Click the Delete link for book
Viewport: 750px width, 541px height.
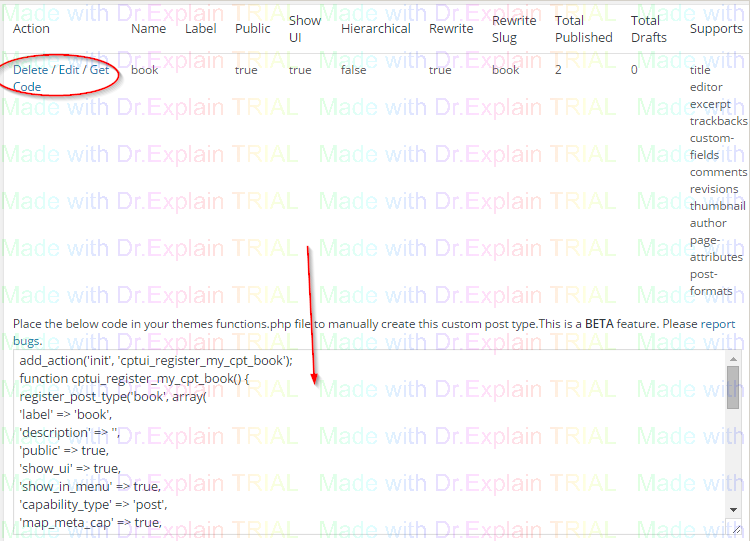pyautogui.click(x=30, y=70)
